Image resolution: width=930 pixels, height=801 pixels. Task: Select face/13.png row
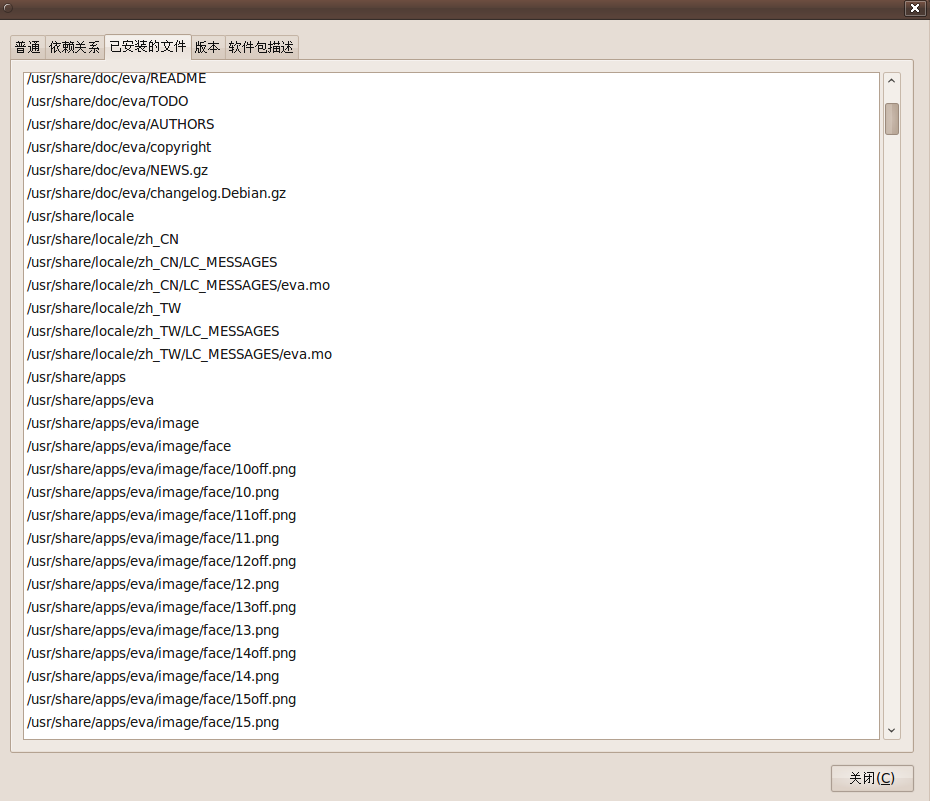click(451, 631)
